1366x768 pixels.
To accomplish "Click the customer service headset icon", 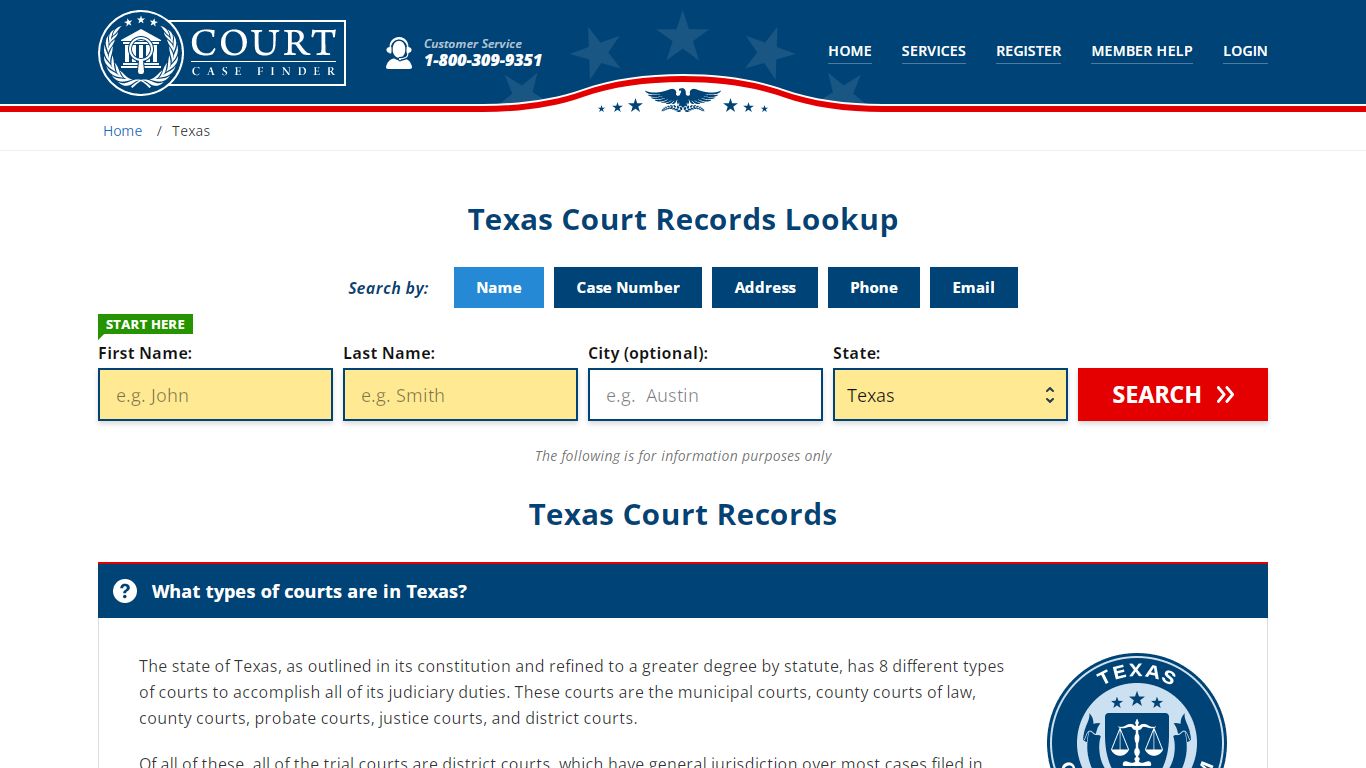I will (x=399, y=53).
